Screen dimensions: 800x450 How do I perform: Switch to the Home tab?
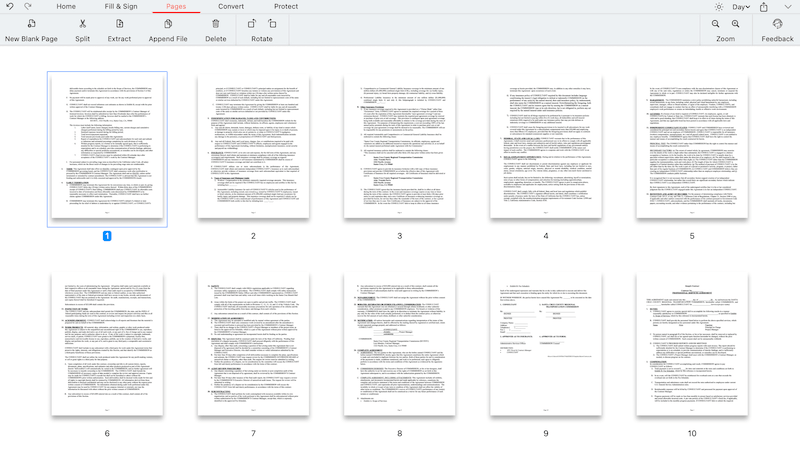point(66,6)
